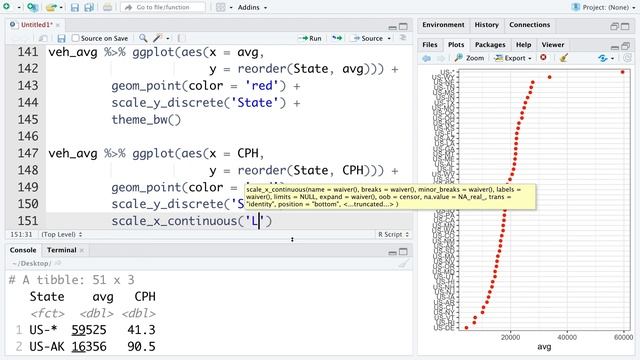Click the CPH column header in console
This screenshot has width=640, height=360.
pos(145,296)
